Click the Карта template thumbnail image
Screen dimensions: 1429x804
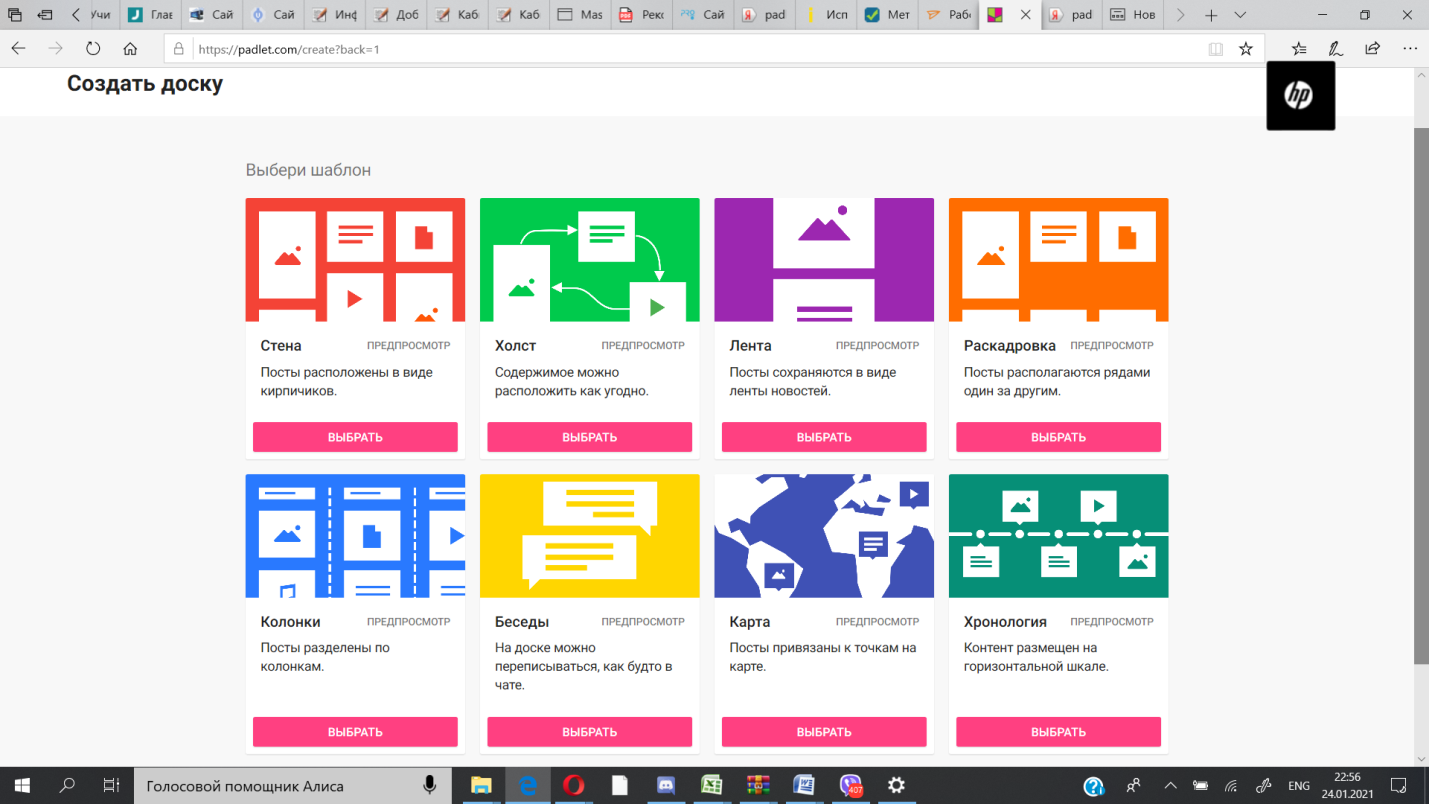click(x=824, y=536)
